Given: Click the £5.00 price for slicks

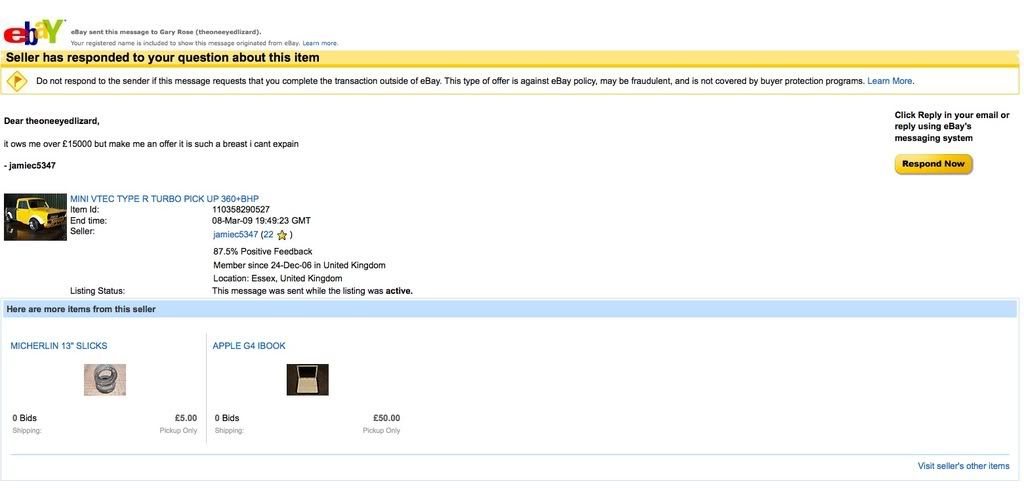Looking at the screenshot, I should [185, 418].
